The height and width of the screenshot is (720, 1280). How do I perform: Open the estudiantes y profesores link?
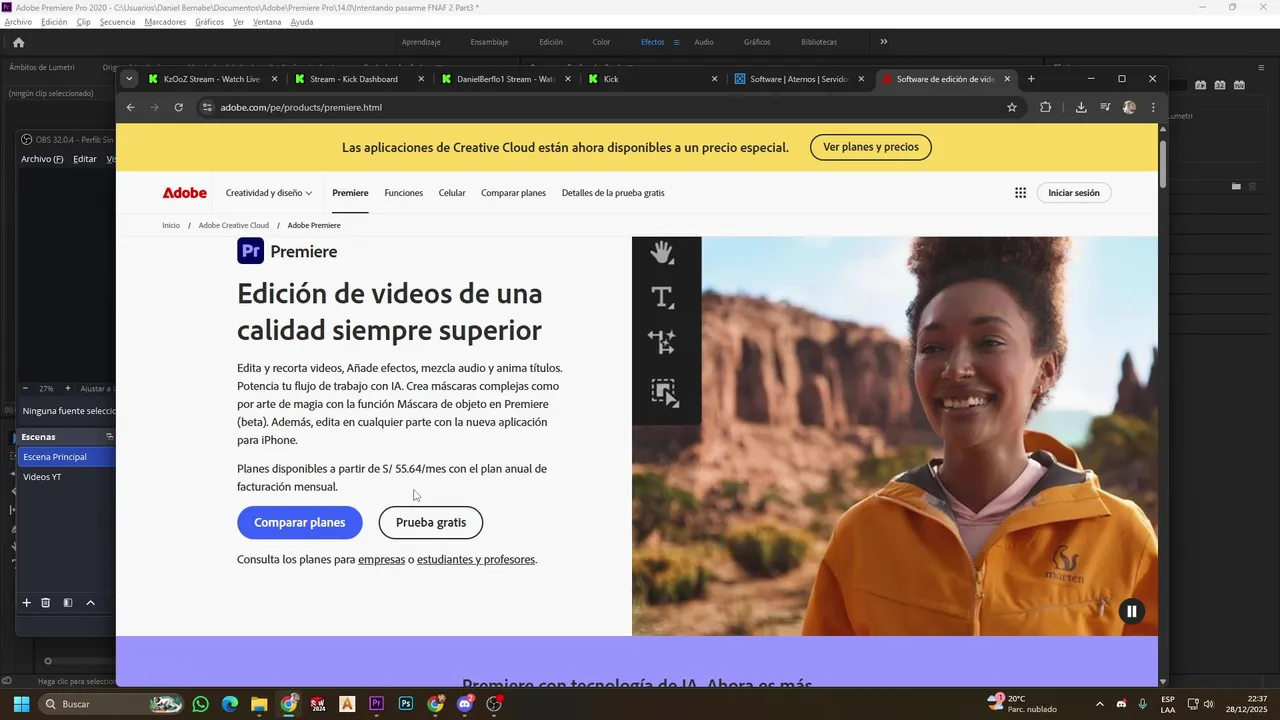476,560
